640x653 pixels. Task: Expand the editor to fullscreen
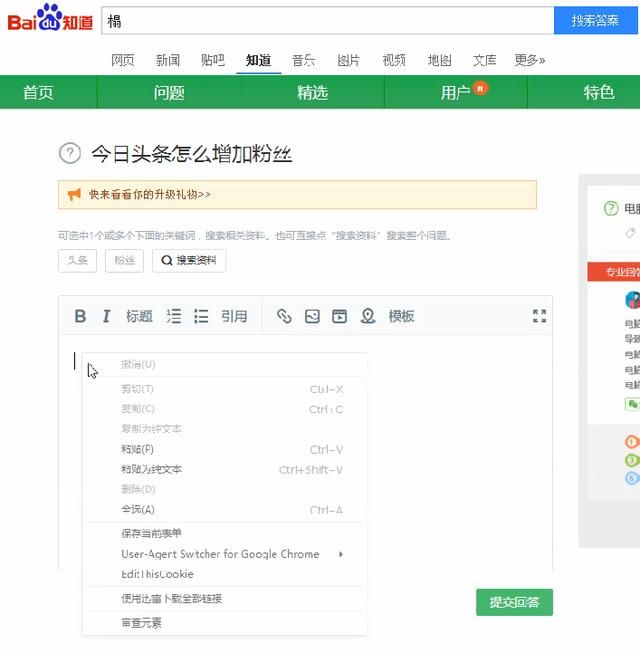[x=539, y=316]
